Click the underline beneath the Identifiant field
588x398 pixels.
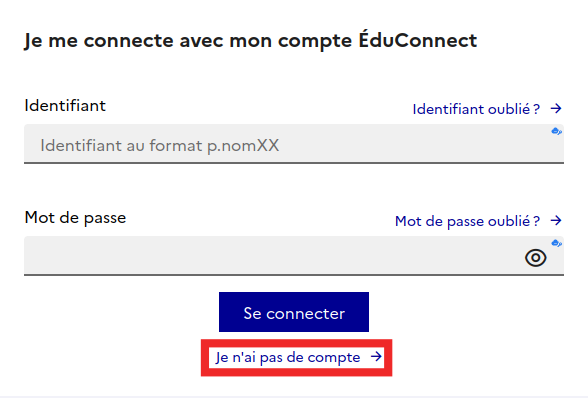(294, 163)
